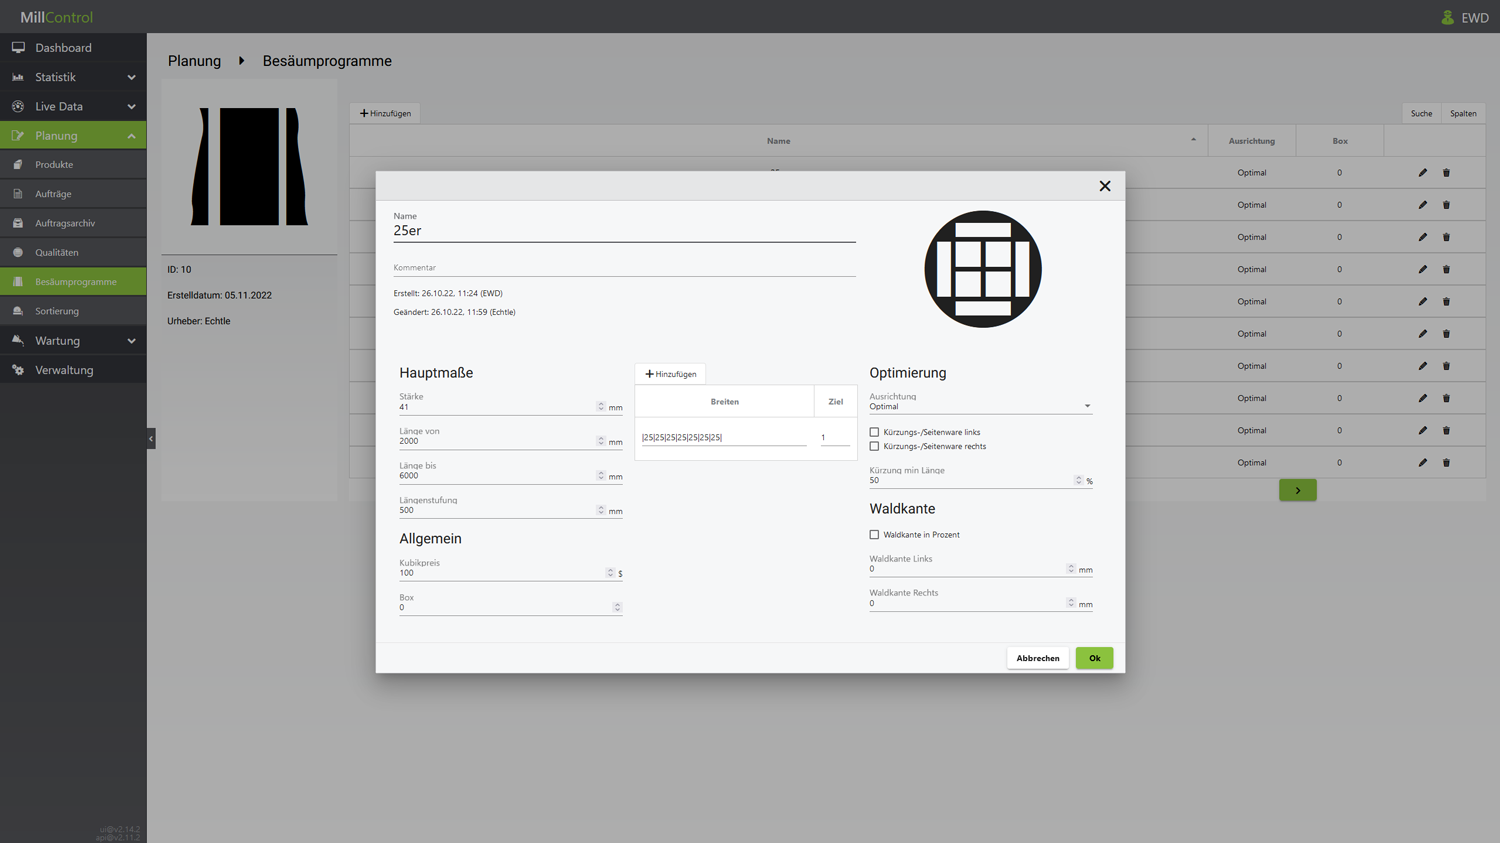1500x843 pixels.
Task: Click the EWD user profile icon
Action: (1447, 17)
